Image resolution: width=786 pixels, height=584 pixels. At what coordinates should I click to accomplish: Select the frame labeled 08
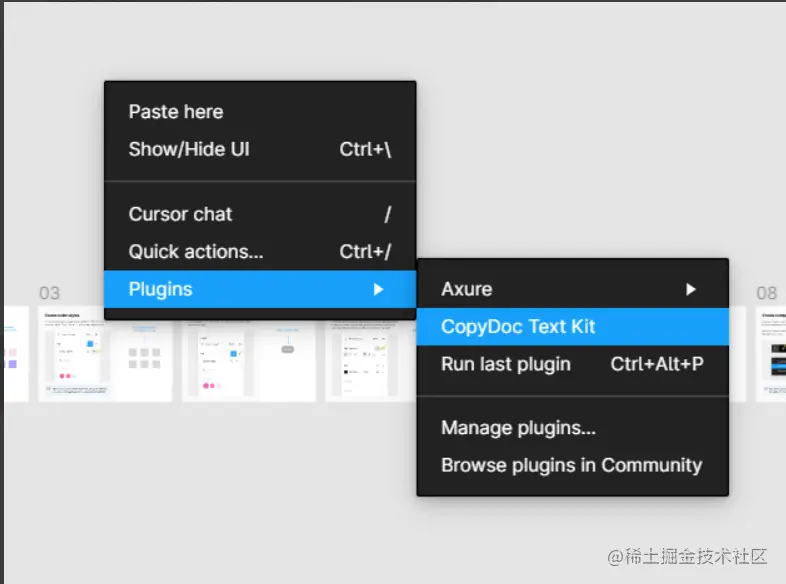pos(766,293)
